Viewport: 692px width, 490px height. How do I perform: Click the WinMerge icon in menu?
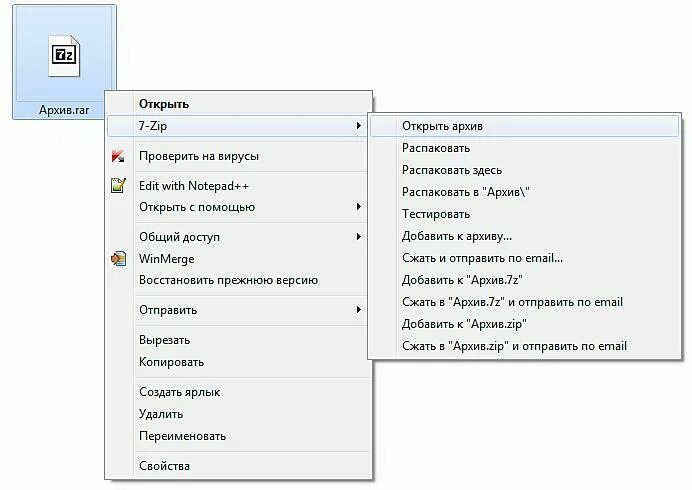click(118, 258)
